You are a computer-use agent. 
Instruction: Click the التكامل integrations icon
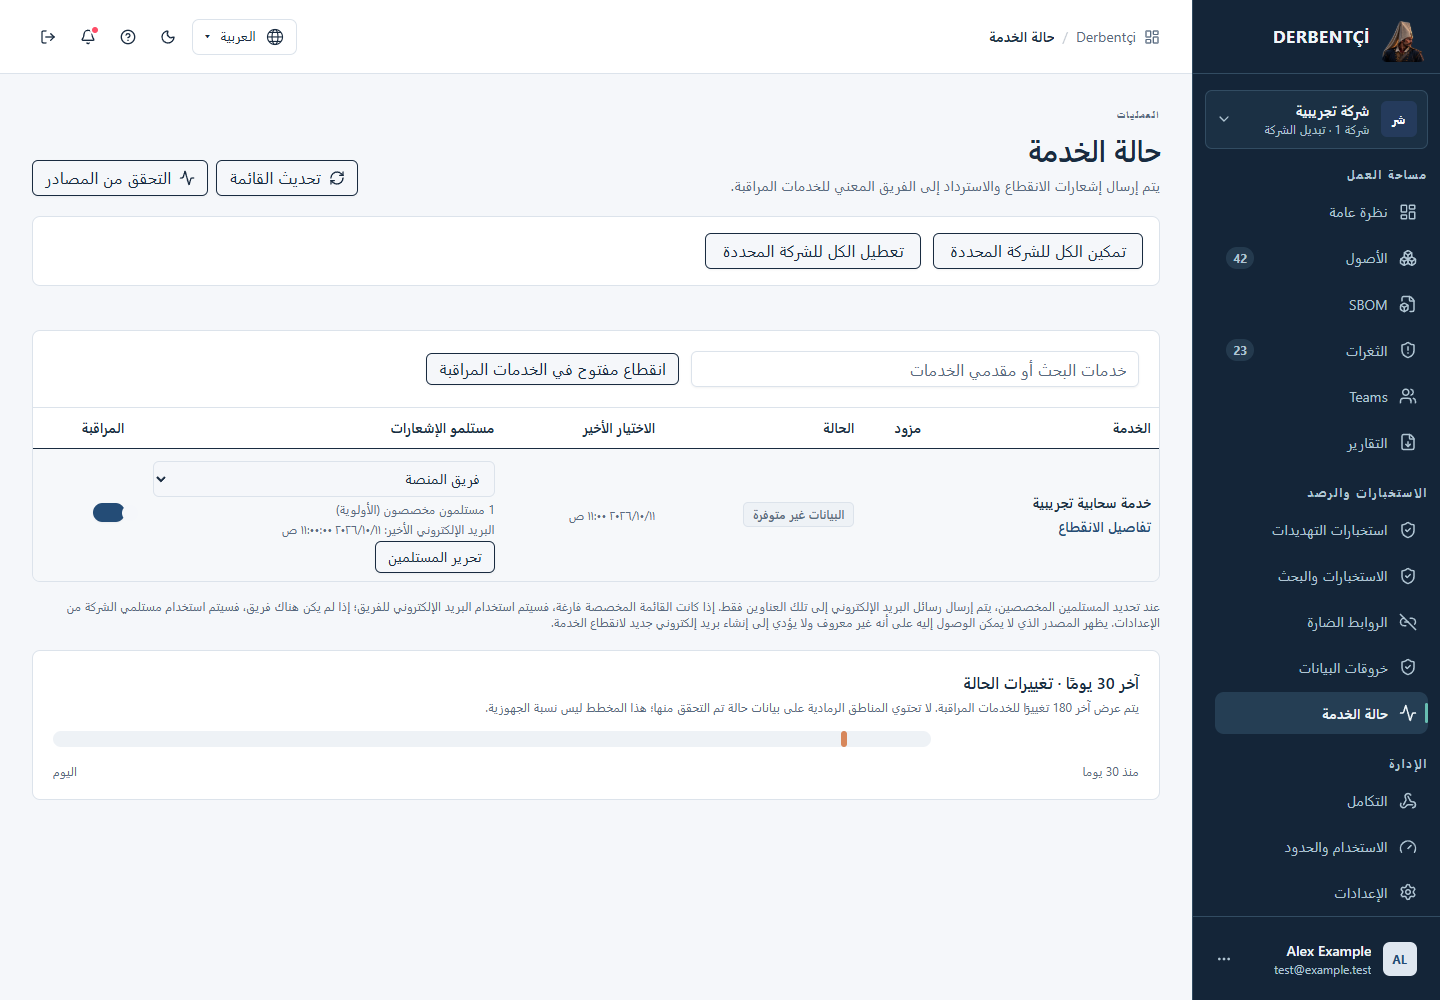click(x=1408, y=800)
